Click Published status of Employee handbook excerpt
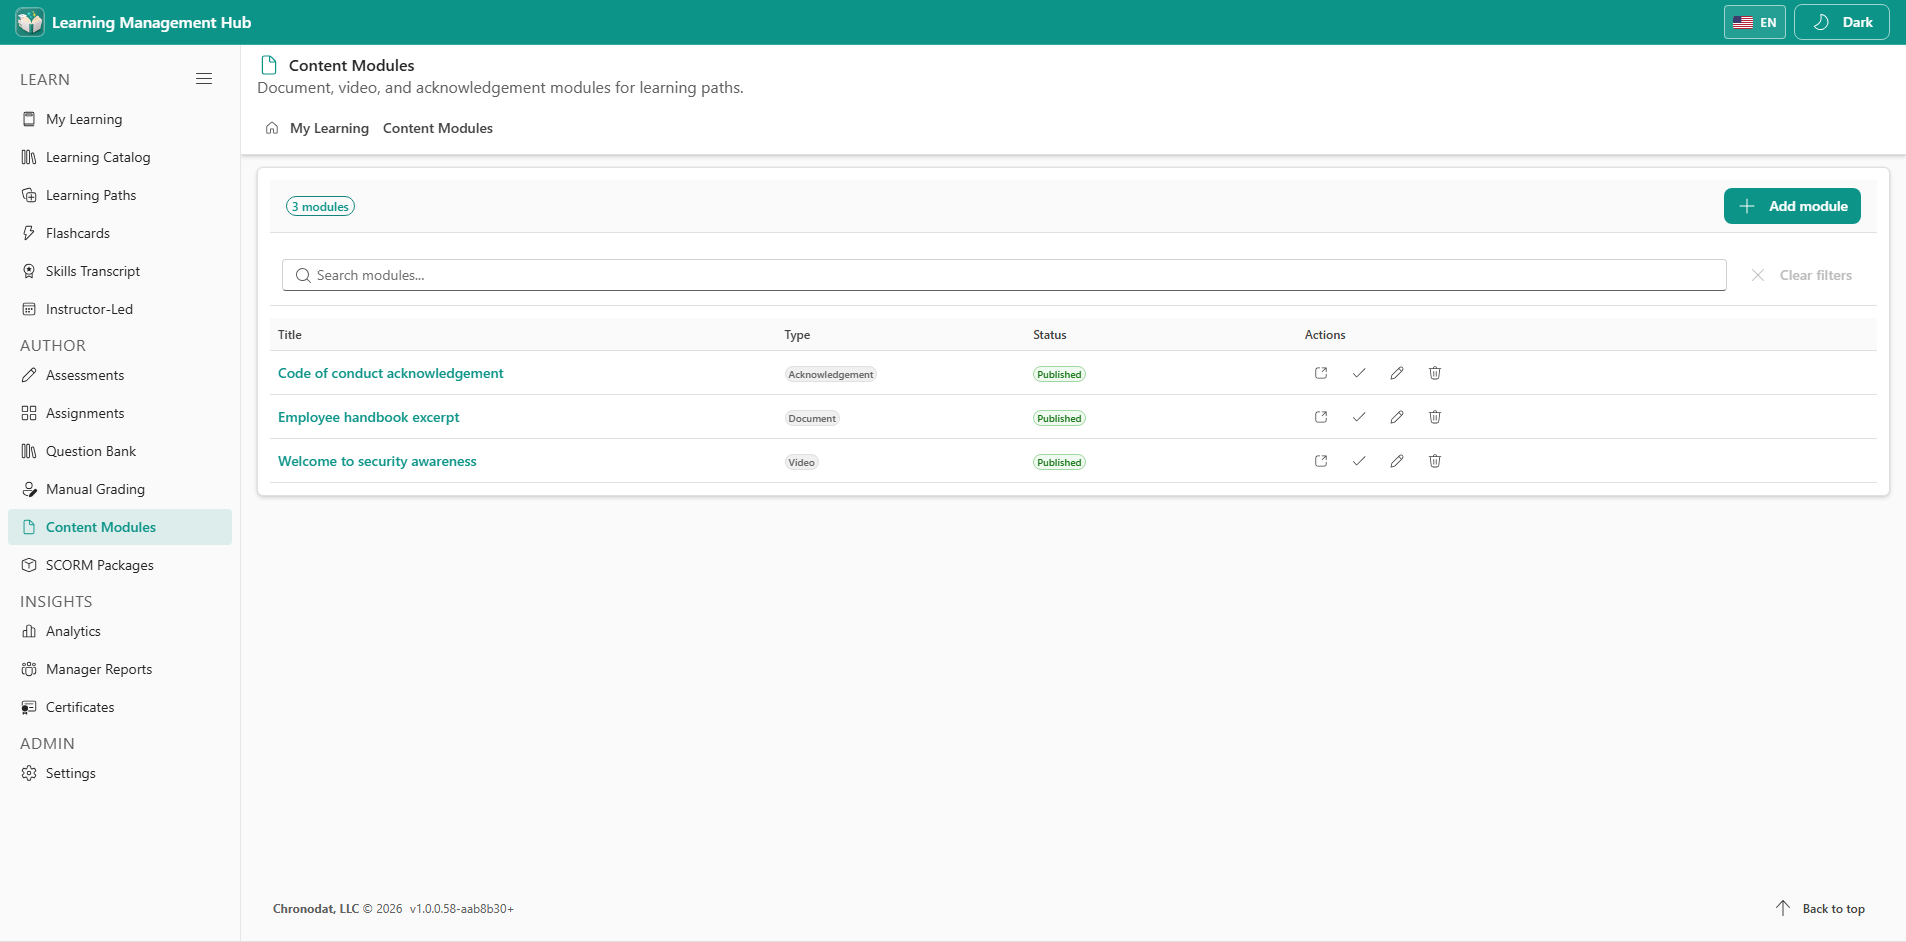The height and width of the screenshot is (942, 1906). pos(1059,419)
